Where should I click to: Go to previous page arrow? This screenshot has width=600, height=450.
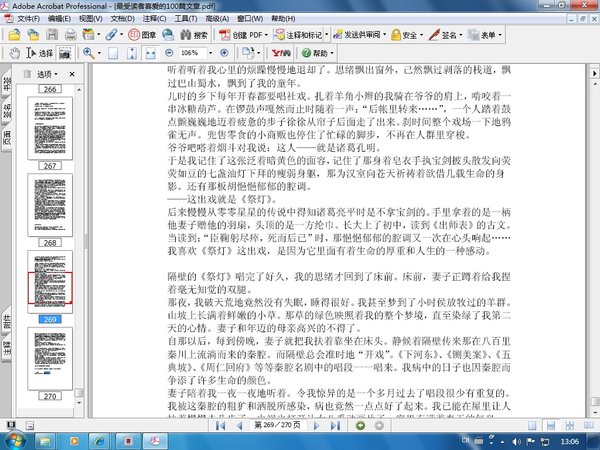[x=240, y=426]
